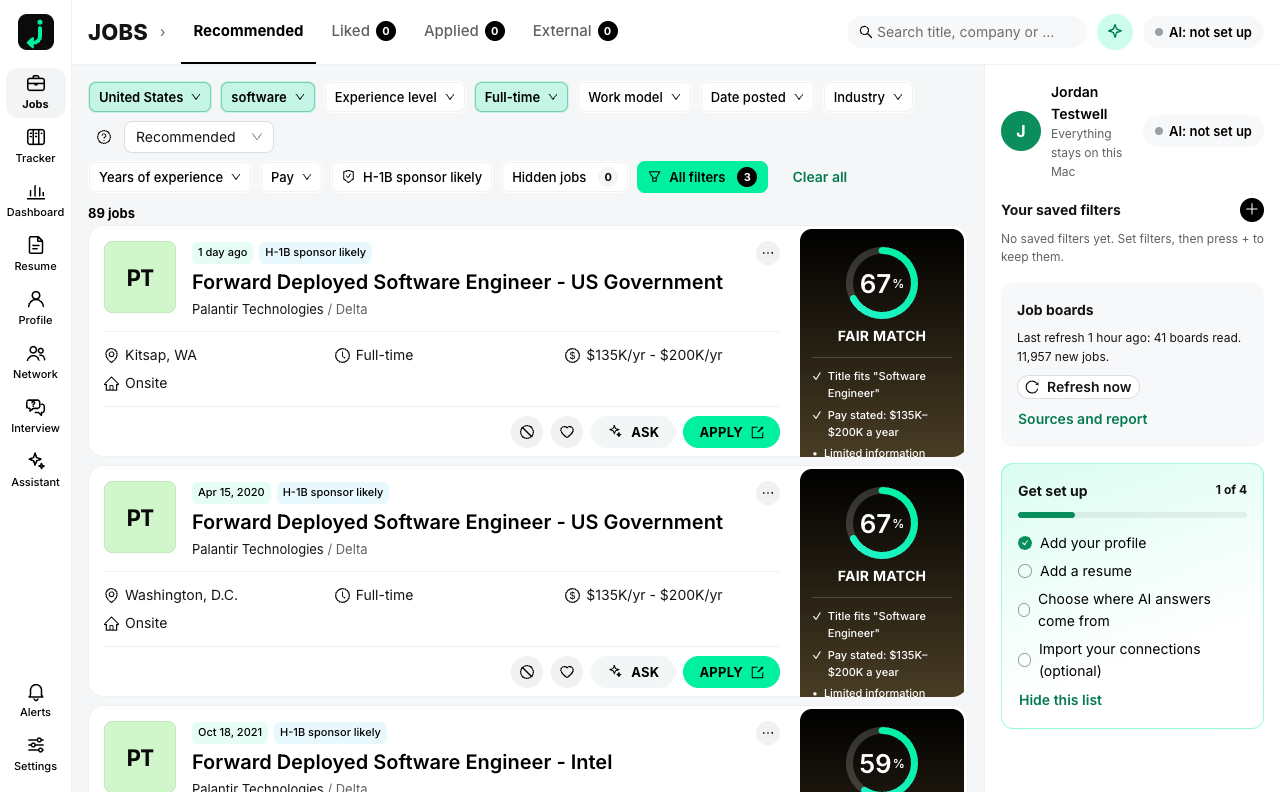
Task: Expand the Years of experience filter
Action: click(170, 177)
